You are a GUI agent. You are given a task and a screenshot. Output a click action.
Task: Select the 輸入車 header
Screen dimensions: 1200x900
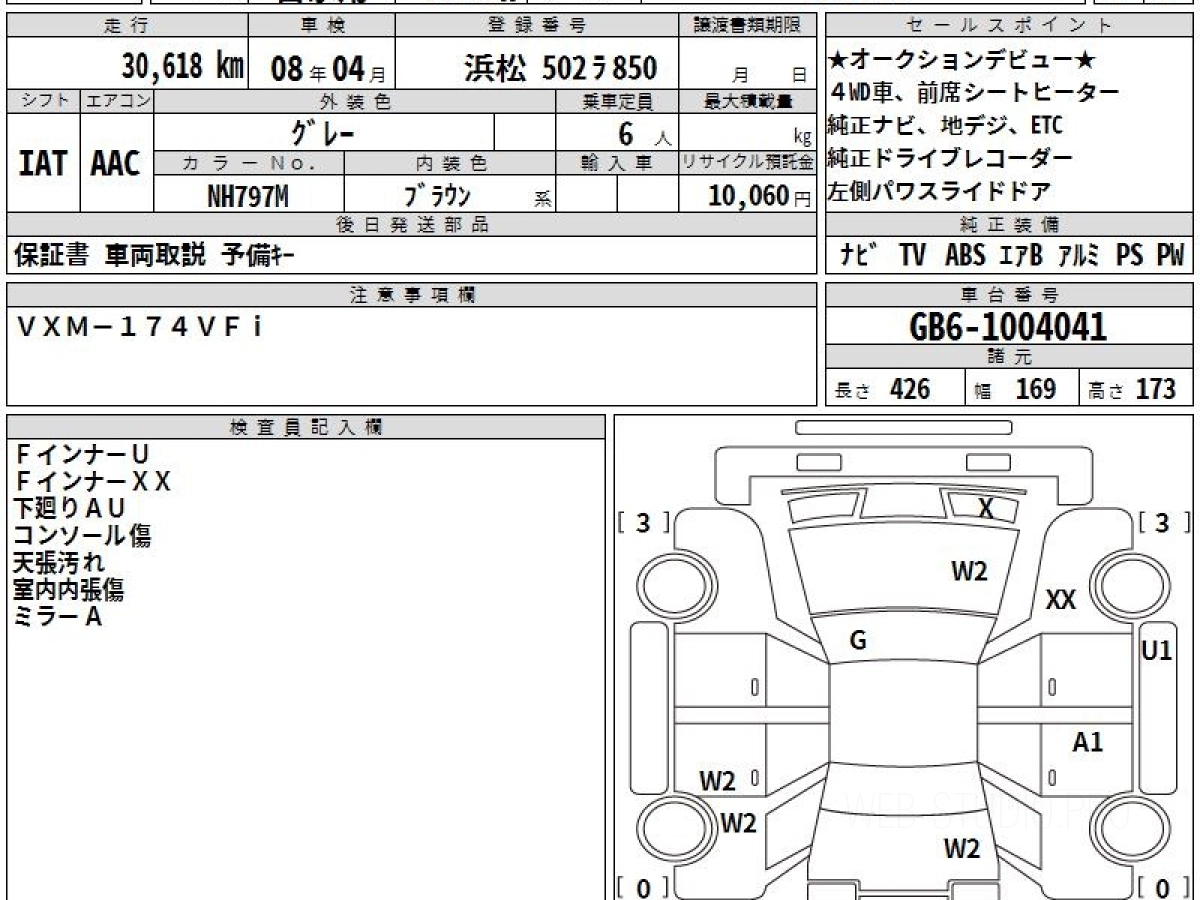(x=617, y=163)
